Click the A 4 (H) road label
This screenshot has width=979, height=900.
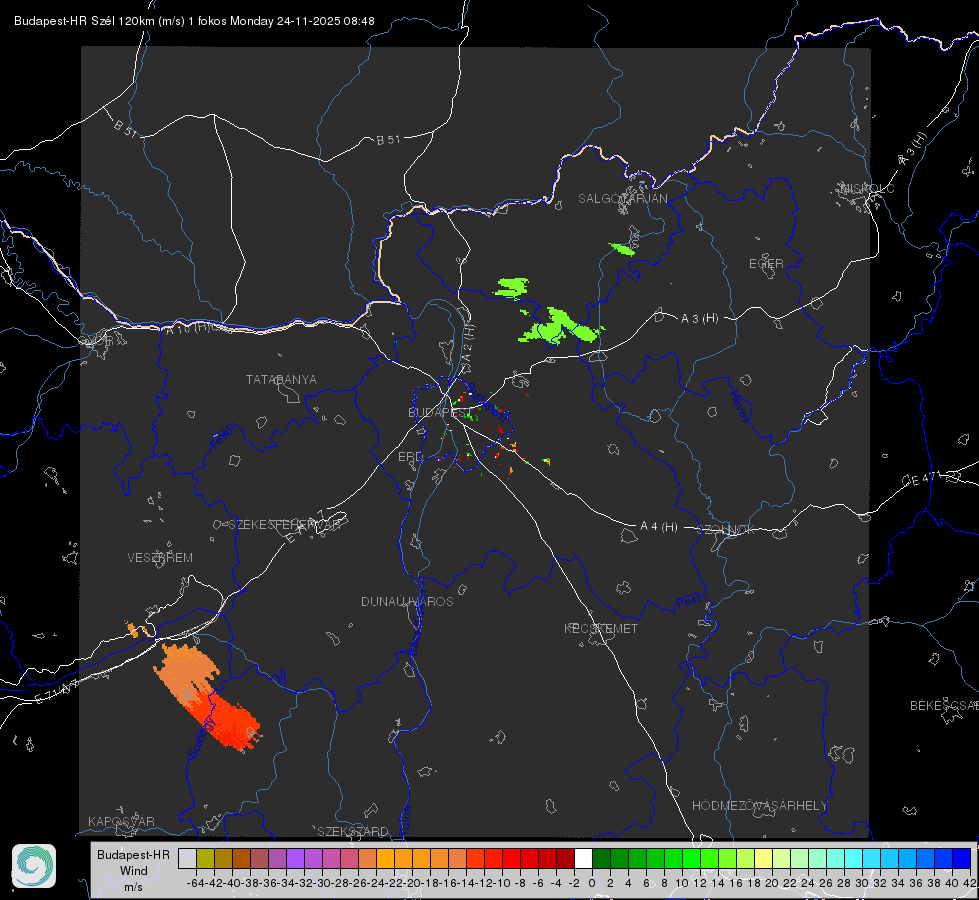click(659, 527)
